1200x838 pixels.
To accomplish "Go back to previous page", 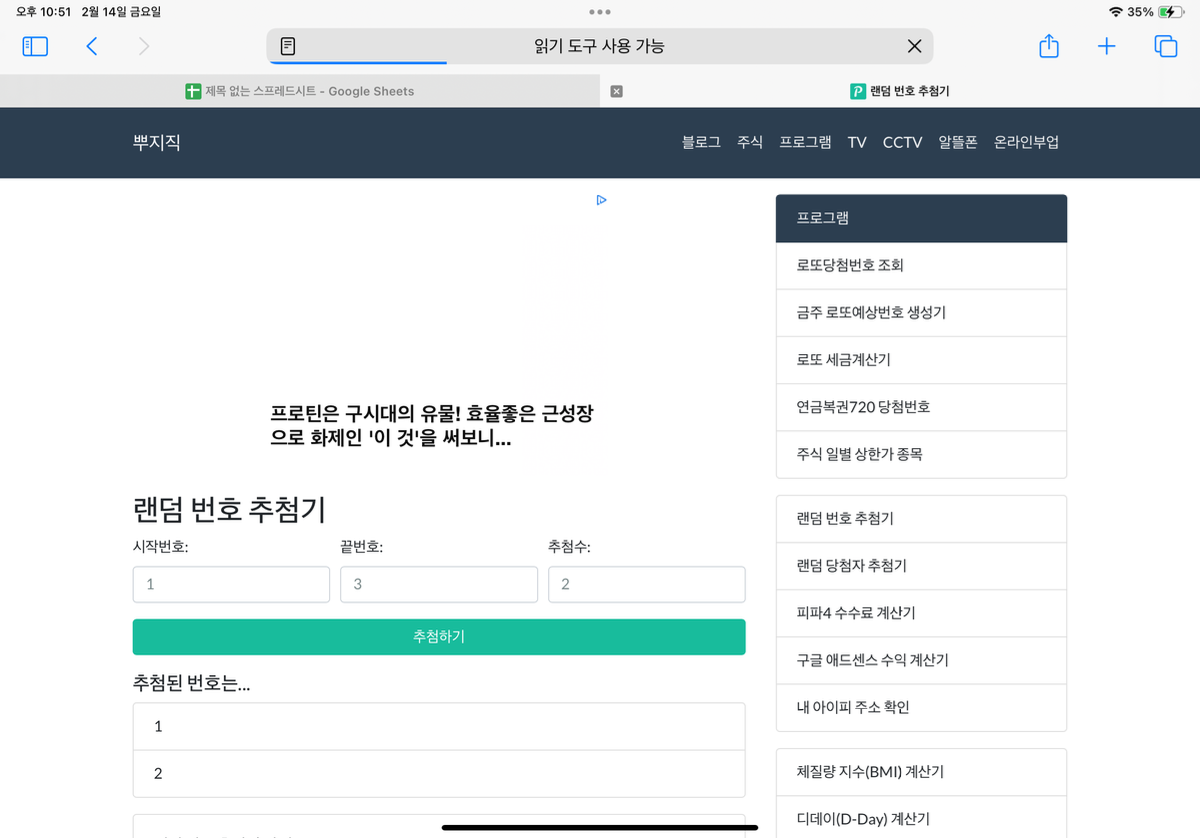I will click(x=92, y=46).
